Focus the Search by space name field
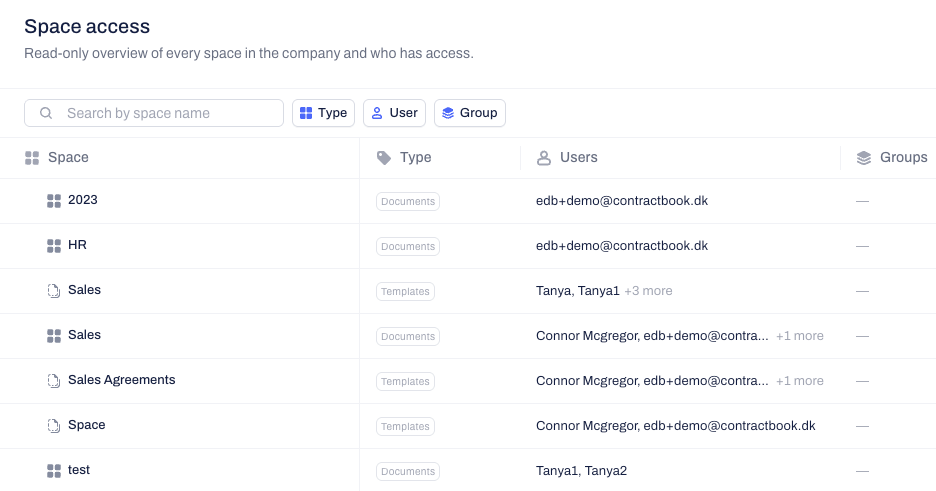This screenshot has width=936, height=491. coord(154,113)
